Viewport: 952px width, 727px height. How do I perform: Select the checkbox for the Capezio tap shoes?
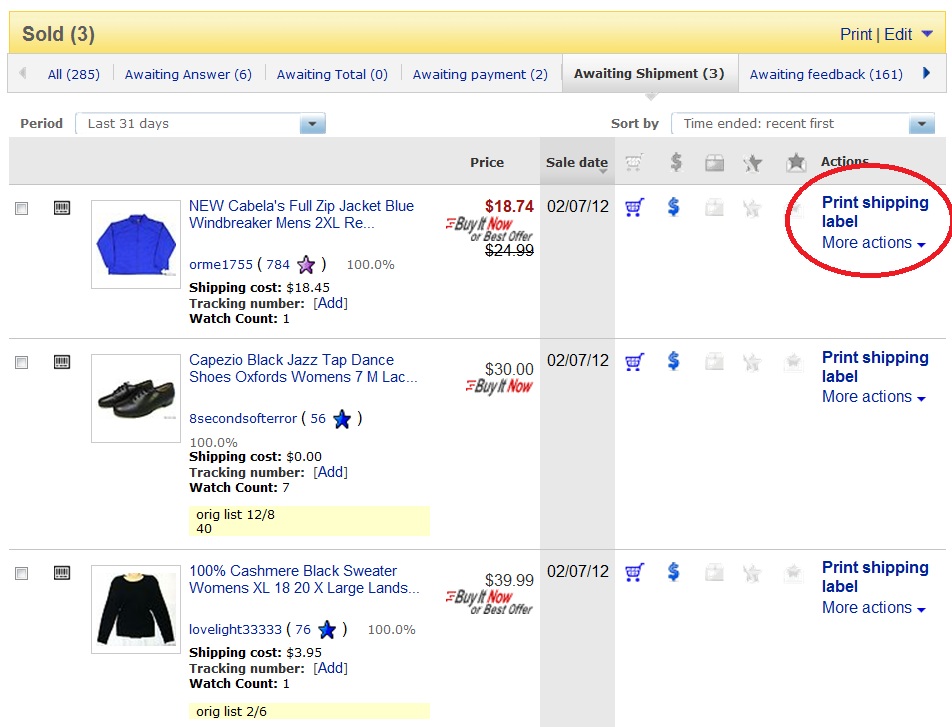click(x=21, y=362)
